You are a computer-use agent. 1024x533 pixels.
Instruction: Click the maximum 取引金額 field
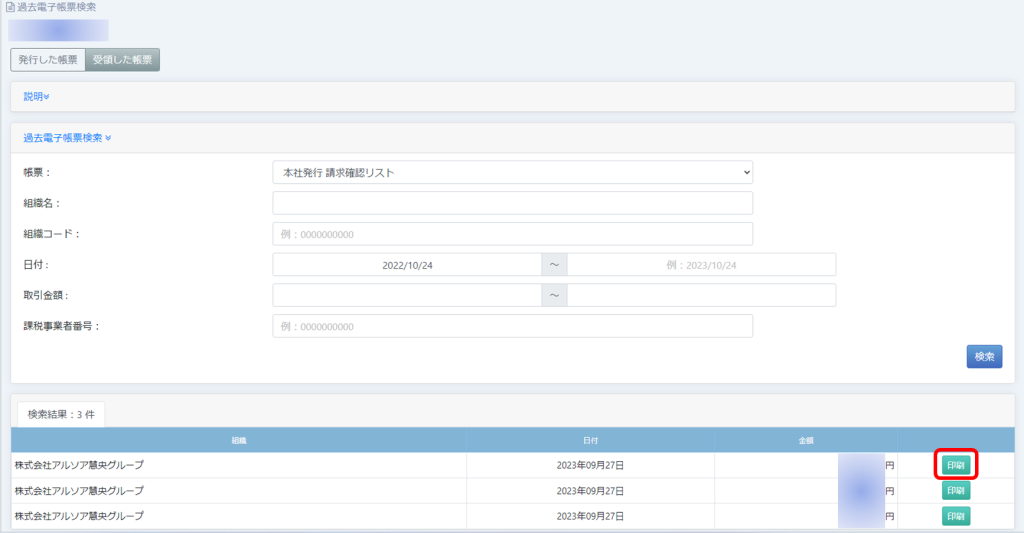click(x=701, y=296)
